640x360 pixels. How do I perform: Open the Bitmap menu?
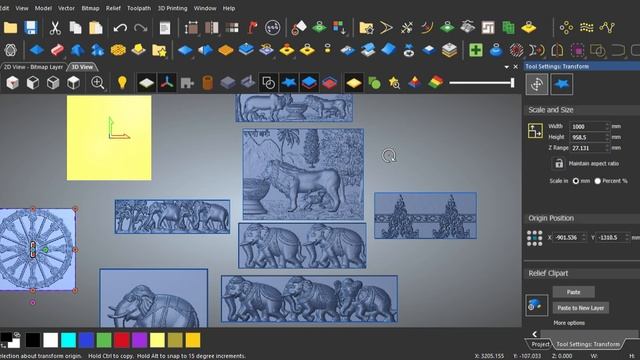tap(90, 8)
